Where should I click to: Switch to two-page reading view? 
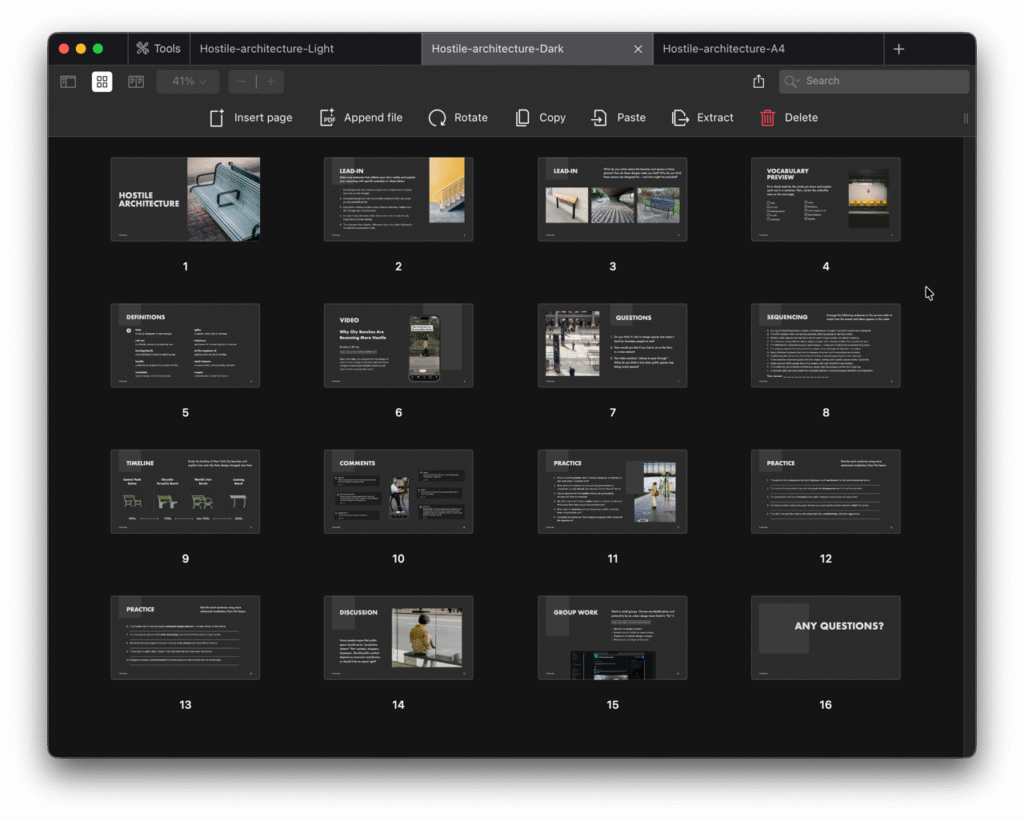(x=136, y=82)
